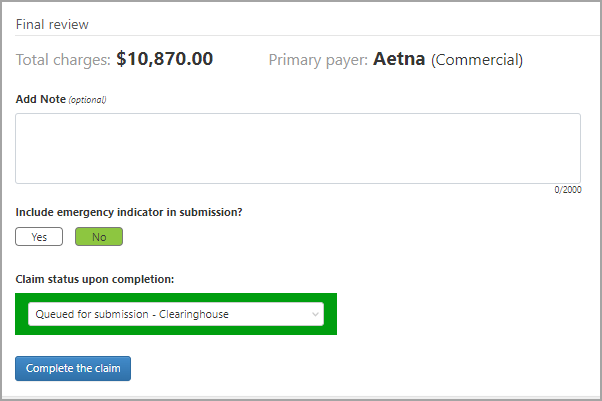Image resolution: width=602 pixels, height=401 pixels.
Task: Click the 'Primary payer:' label
Action: [318, 60]
